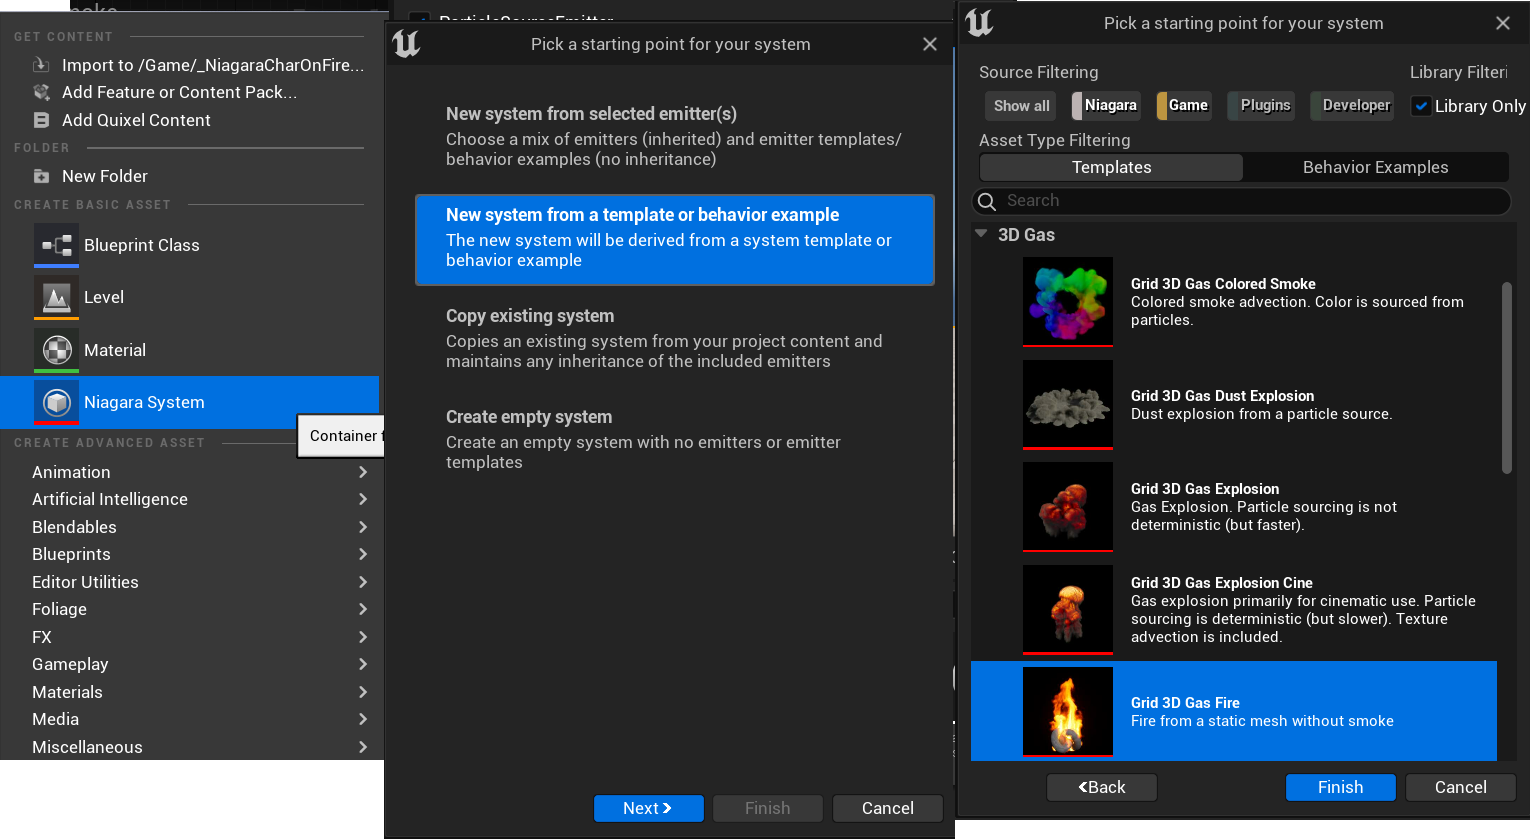The width and height of the screenshot is (1530, 839).
Task: Click the blue Finish button in template picker
Action: pos(1340,787)
